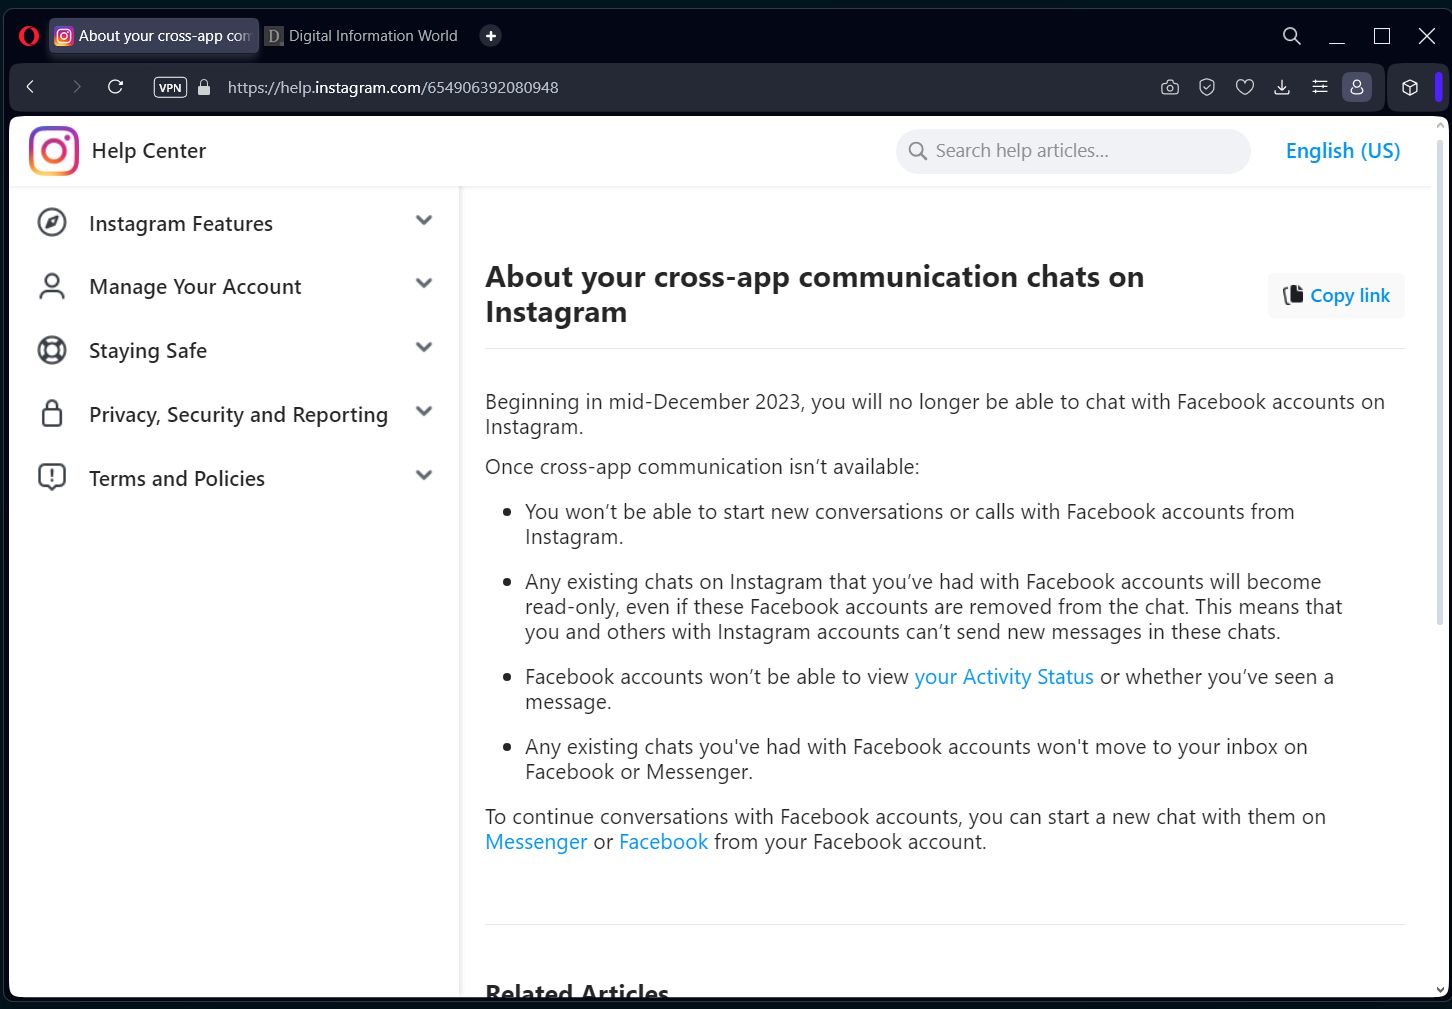Image resolution: width=1452 pixels, height=1009 pixels.
Task: Open the profile account icon
Action: [x=1357, y=88]
